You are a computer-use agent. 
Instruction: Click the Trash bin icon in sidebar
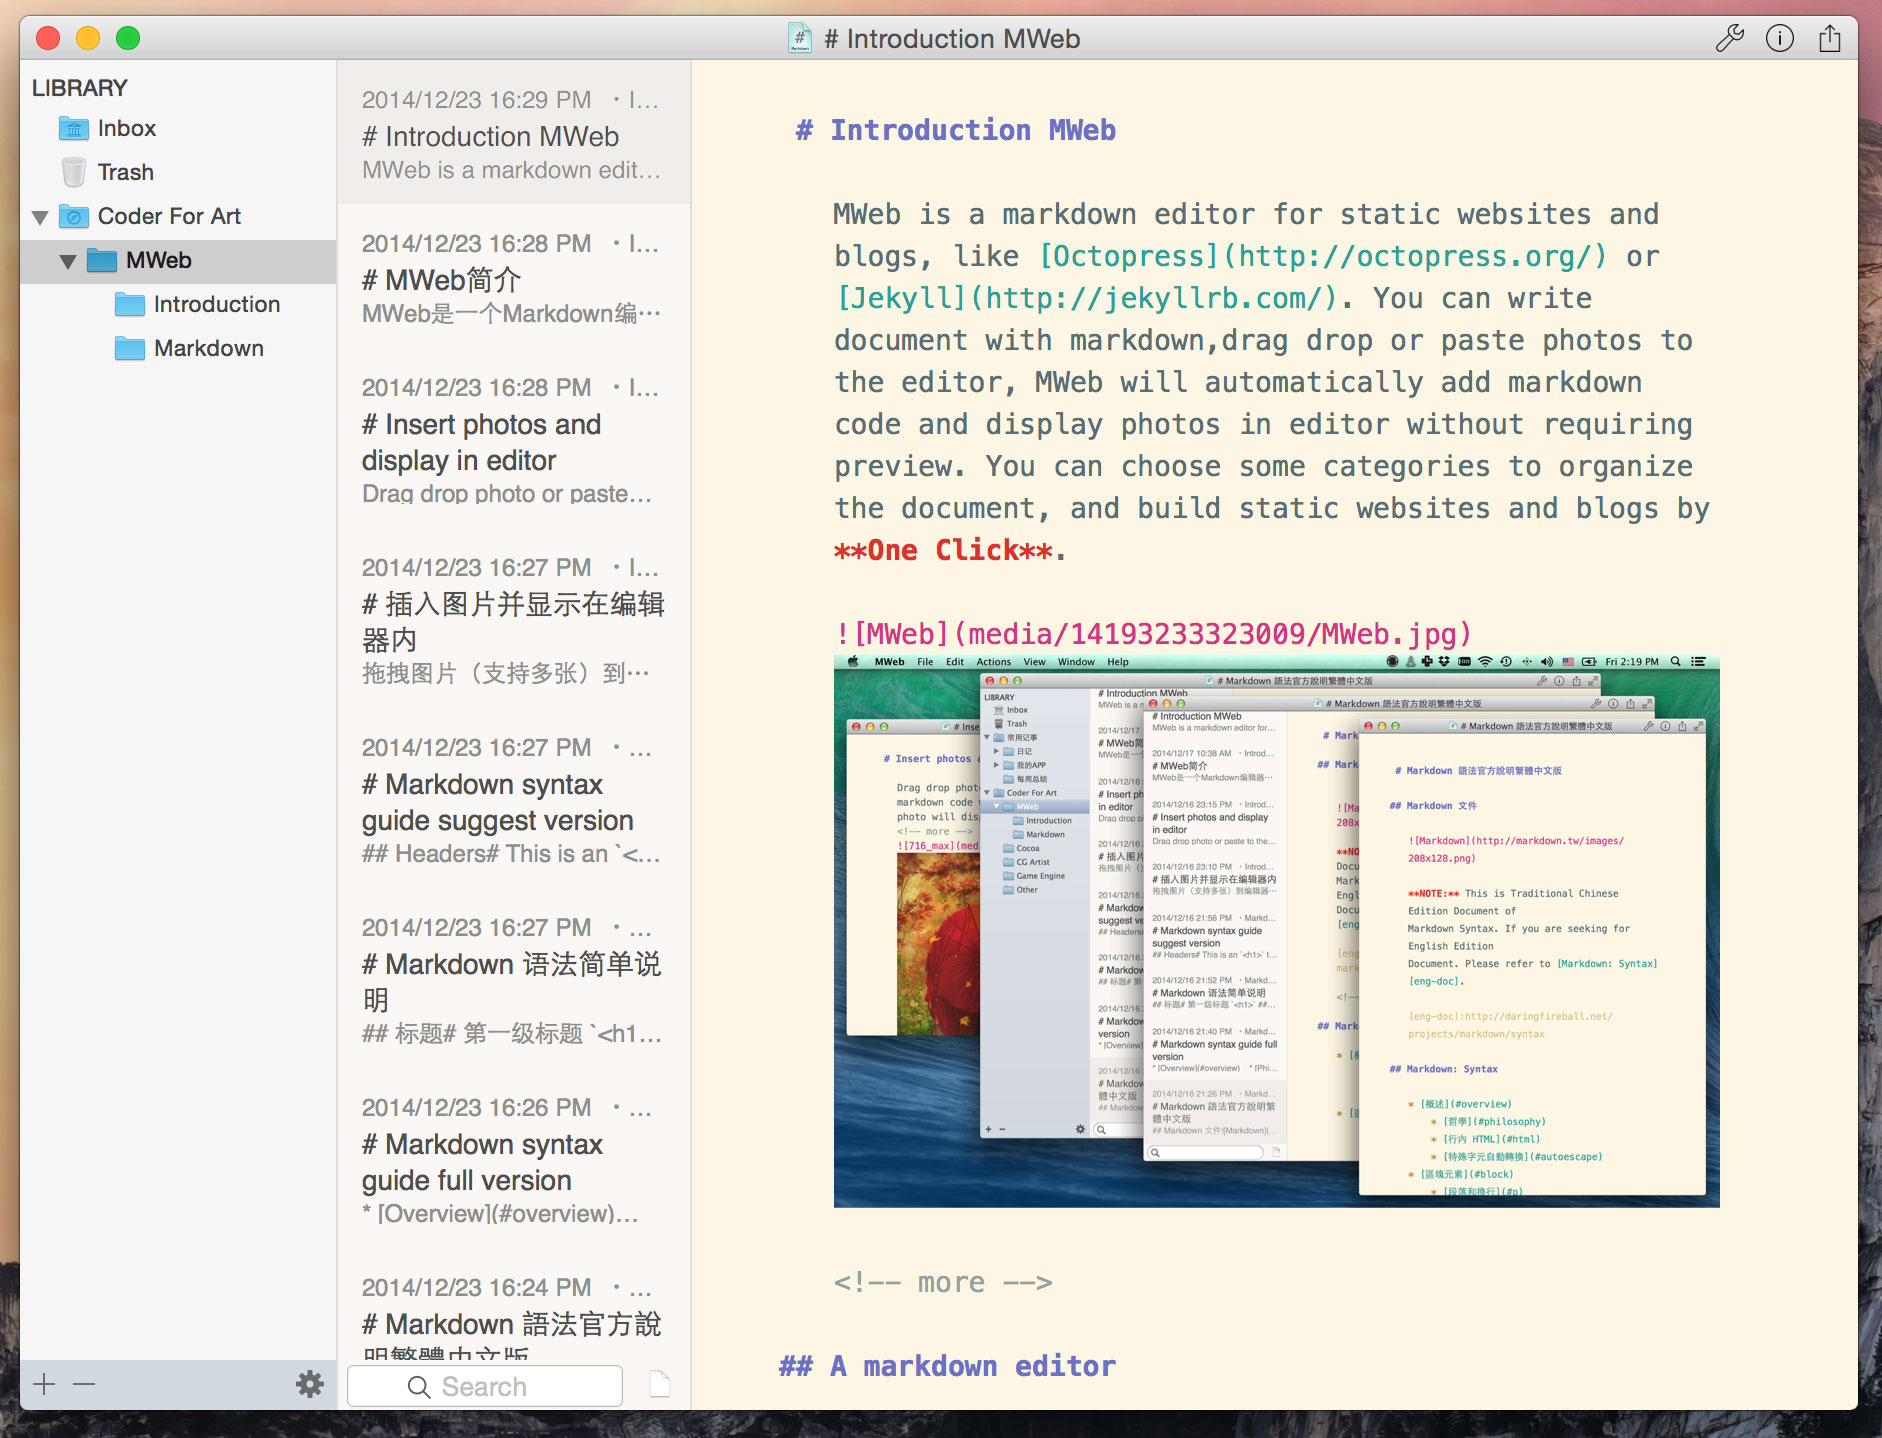[73, 172]
